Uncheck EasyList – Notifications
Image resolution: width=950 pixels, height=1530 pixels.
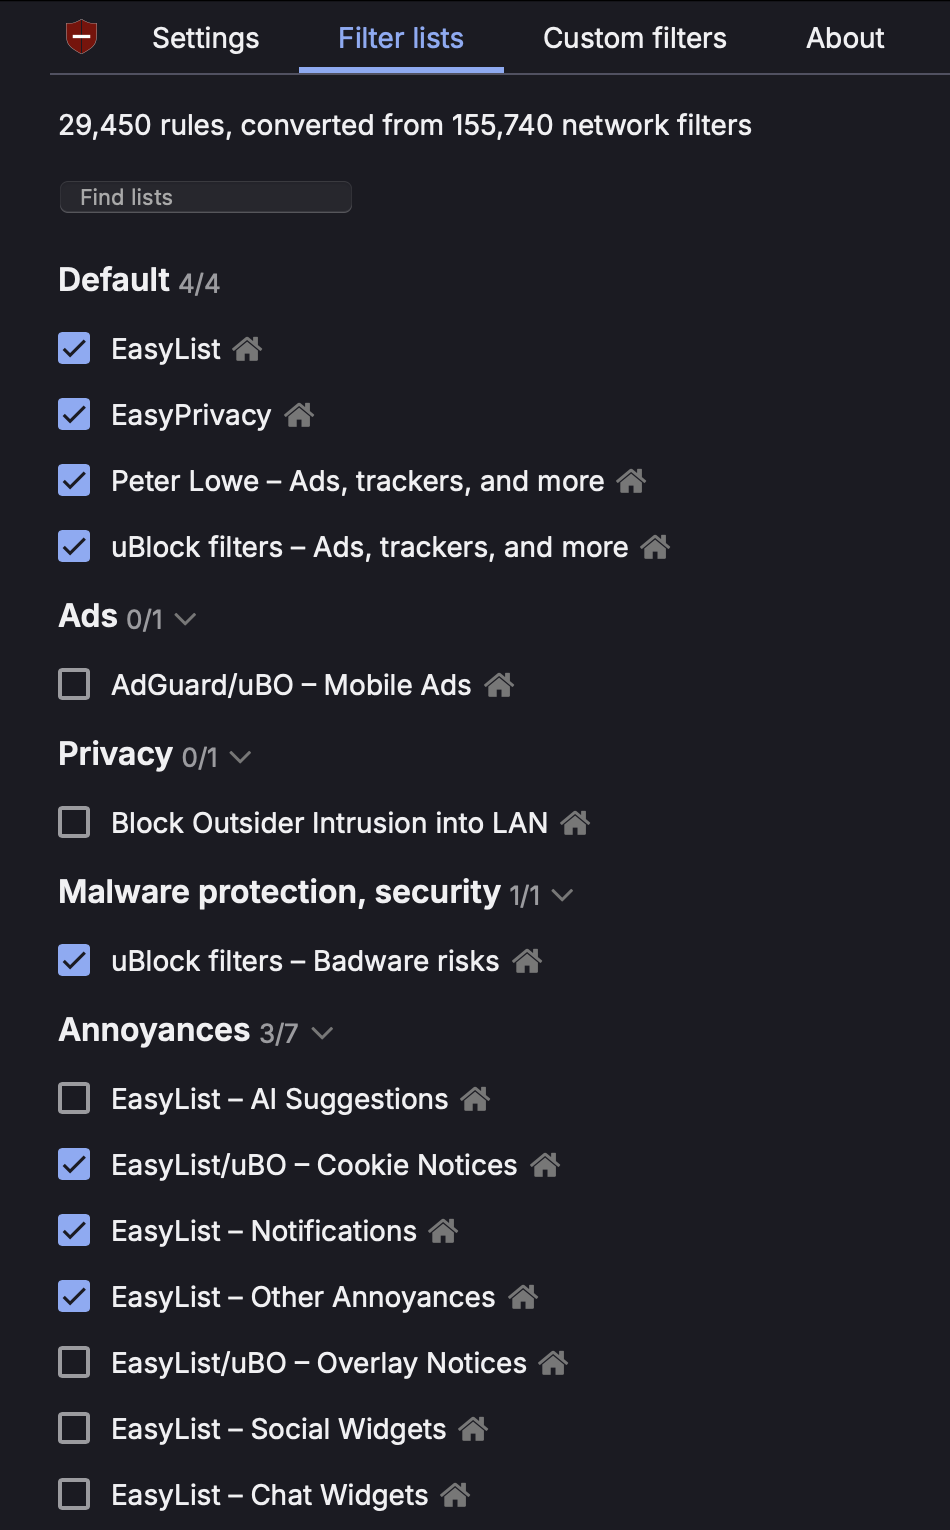click(x=74, y=1230)
